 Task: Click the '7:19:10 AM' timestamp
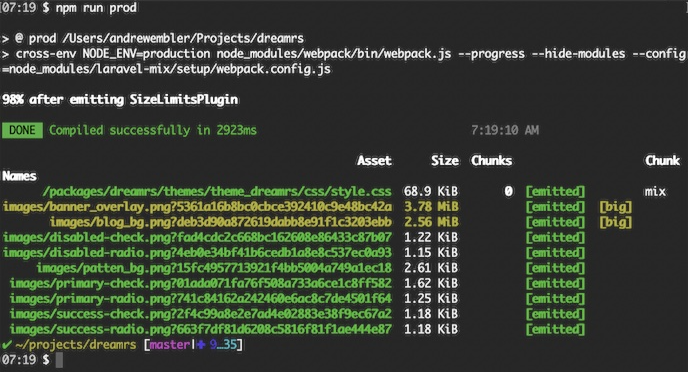[505, 130]
